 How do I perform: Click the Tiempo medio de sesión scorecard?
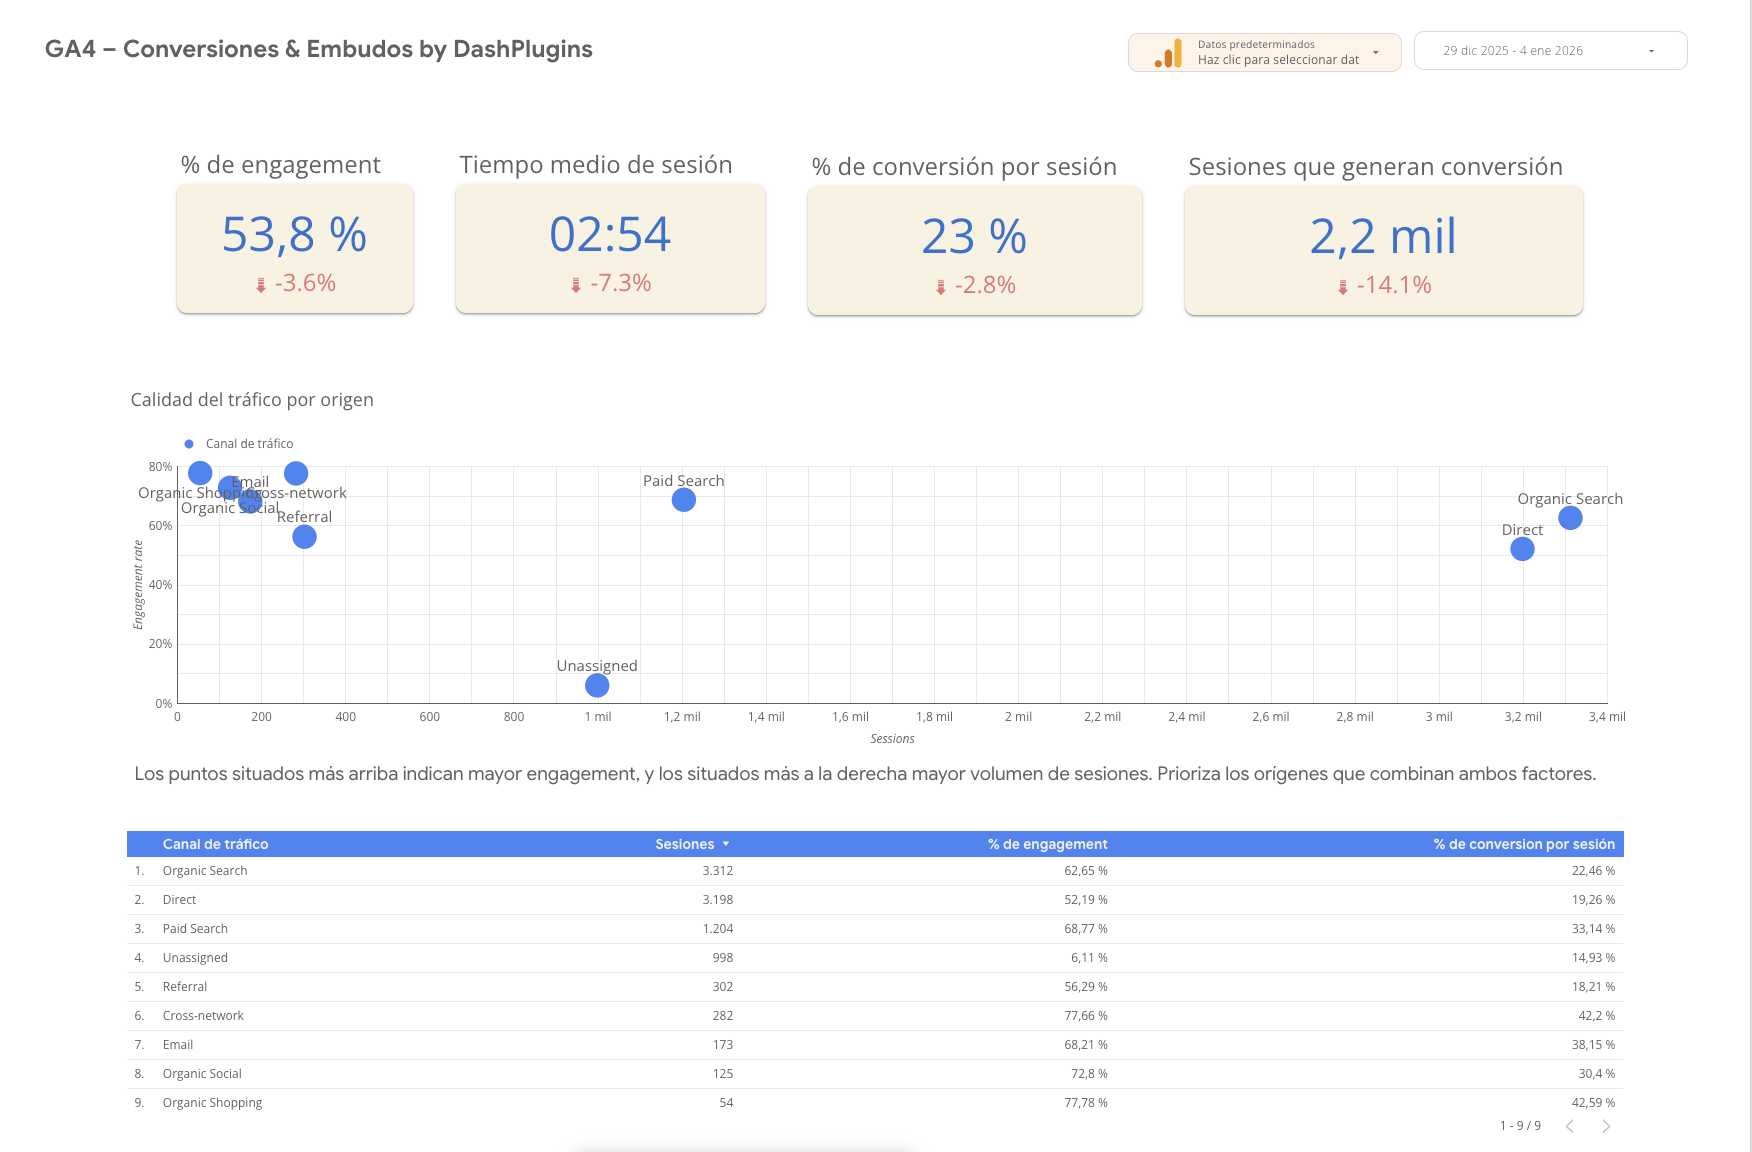pos(610,249)
